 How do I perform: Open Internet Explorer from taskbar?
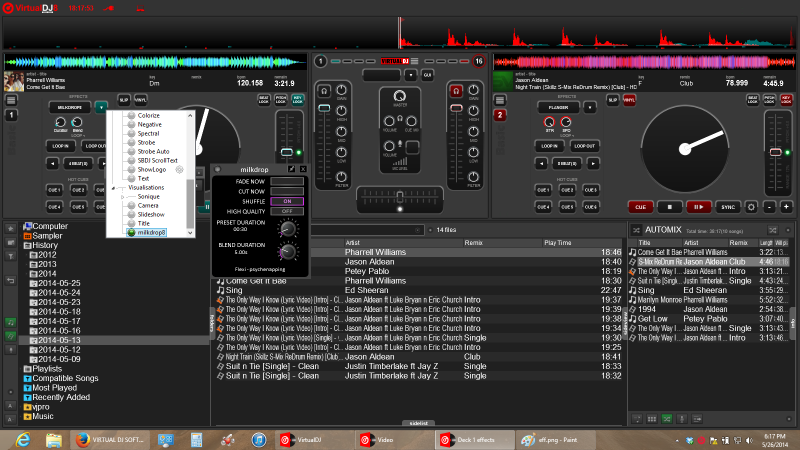point(22,440)
